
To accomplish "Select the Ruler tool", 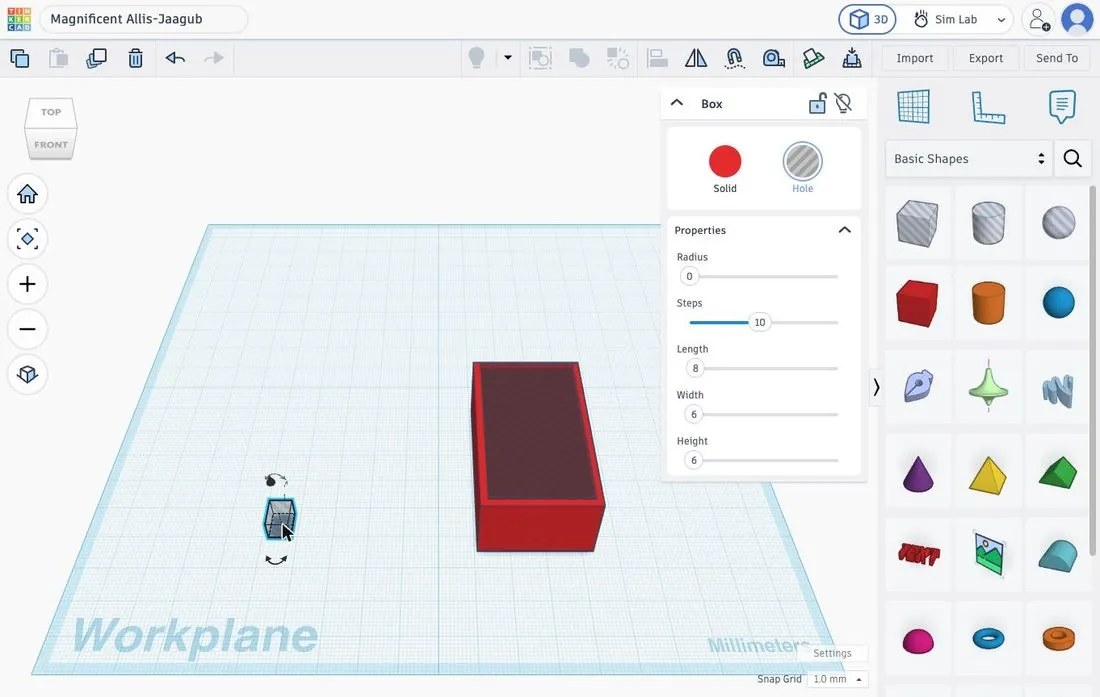I will 988,107.
